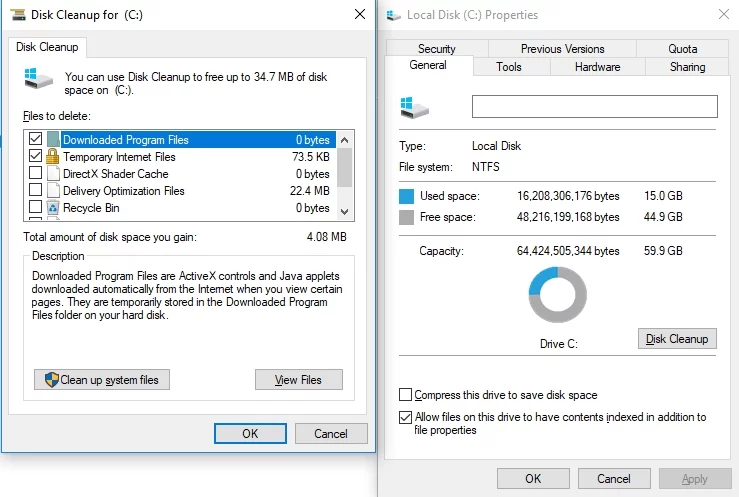Check Compress this drive to save space
The height and width of the screenshot is (497, 739).
pos(405,395)
